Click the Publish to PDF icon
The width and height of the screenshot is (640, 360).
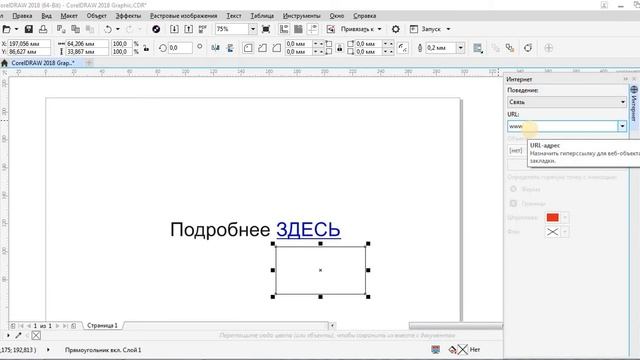coord(202,29)
